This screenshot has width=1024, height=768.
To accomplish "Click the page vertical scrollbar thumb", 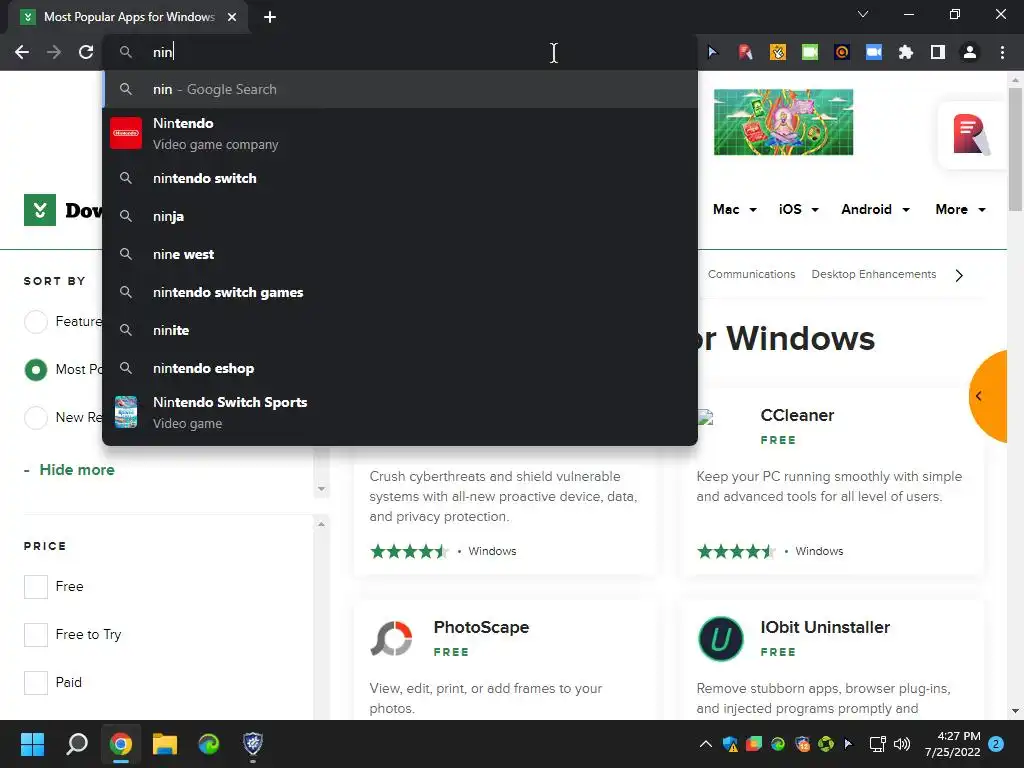I will tap(1015, 149).
